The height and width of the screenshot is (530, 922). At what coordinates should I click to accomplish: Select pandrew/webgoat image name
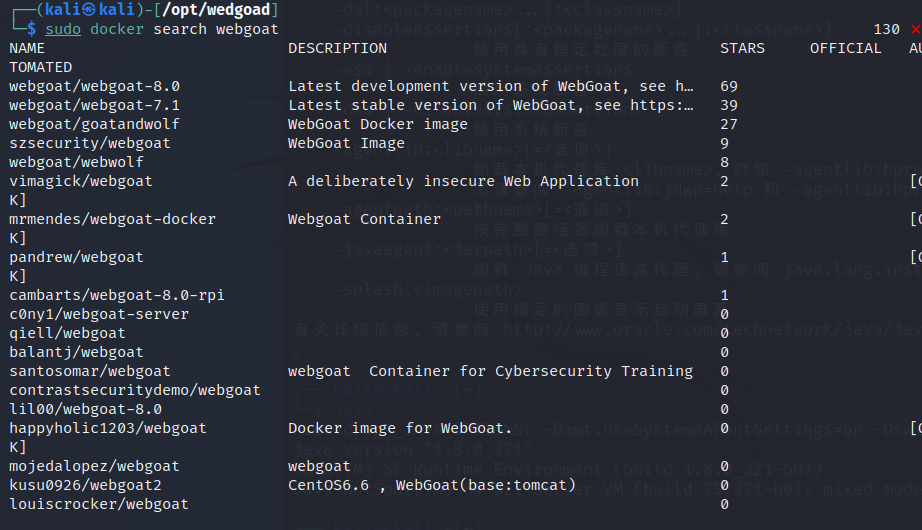[76, 257]
